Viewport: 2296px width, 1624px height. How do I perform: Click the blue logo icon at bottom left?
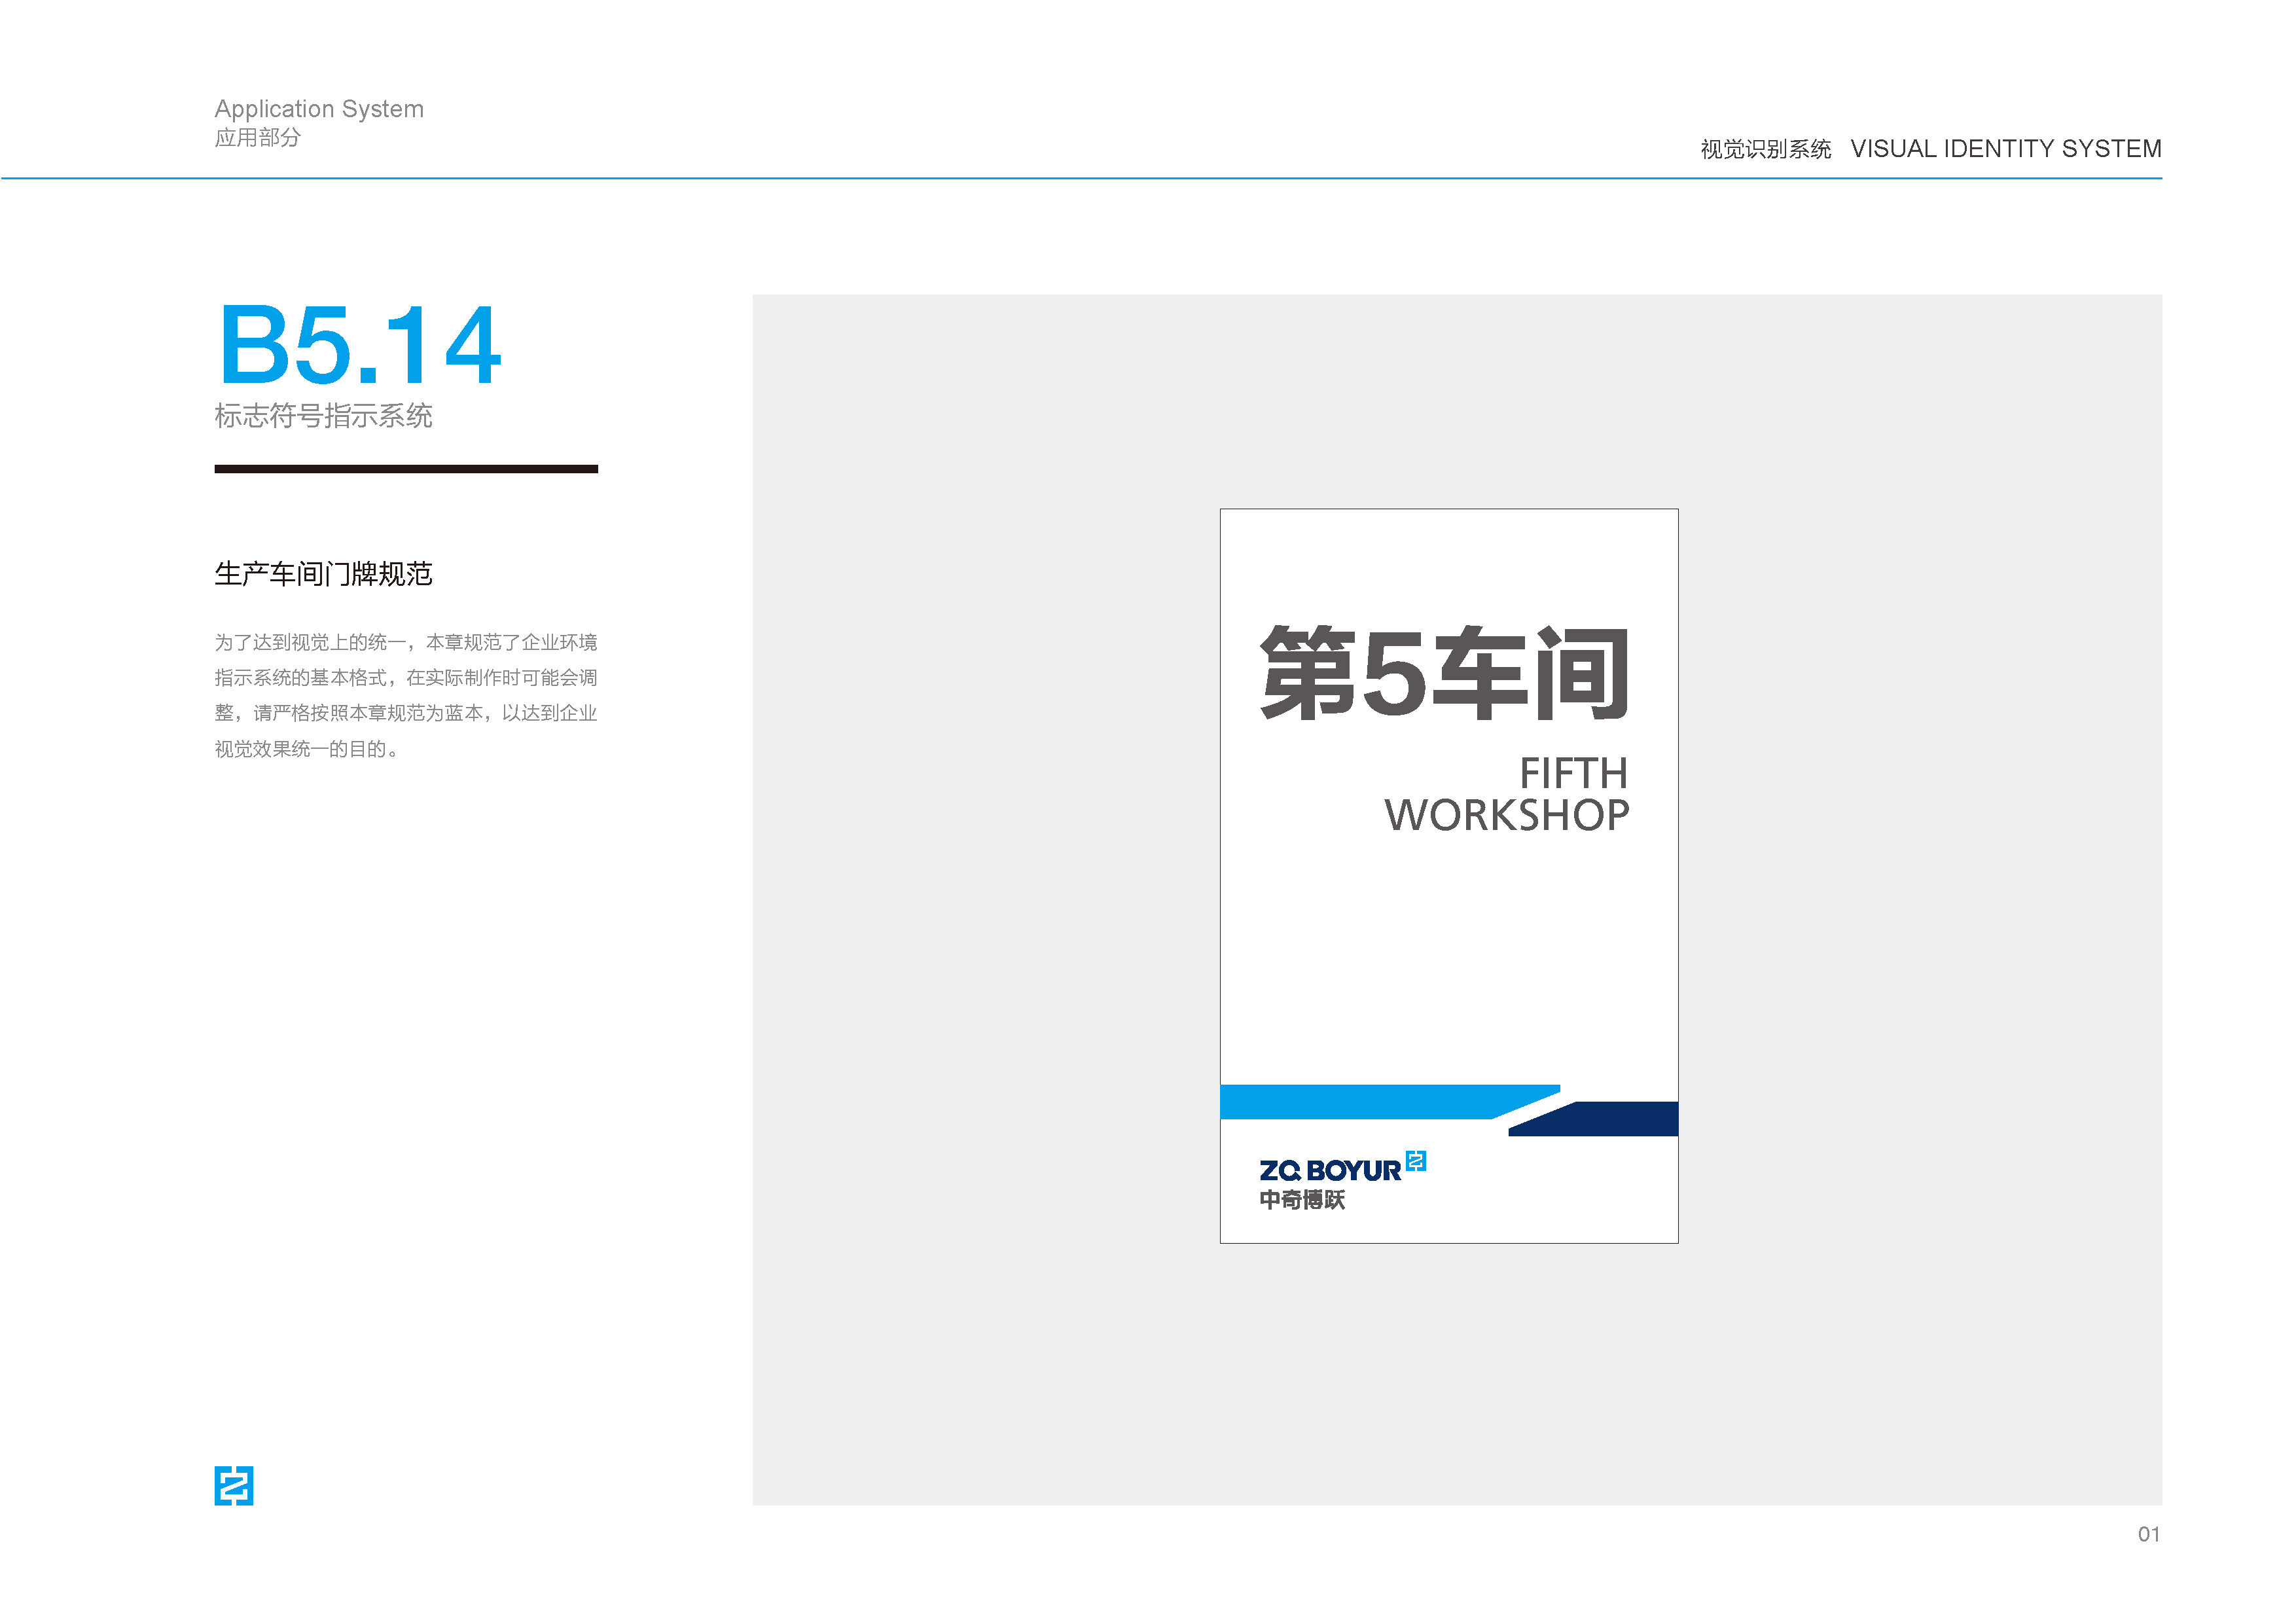click(x=233, y=1485)
